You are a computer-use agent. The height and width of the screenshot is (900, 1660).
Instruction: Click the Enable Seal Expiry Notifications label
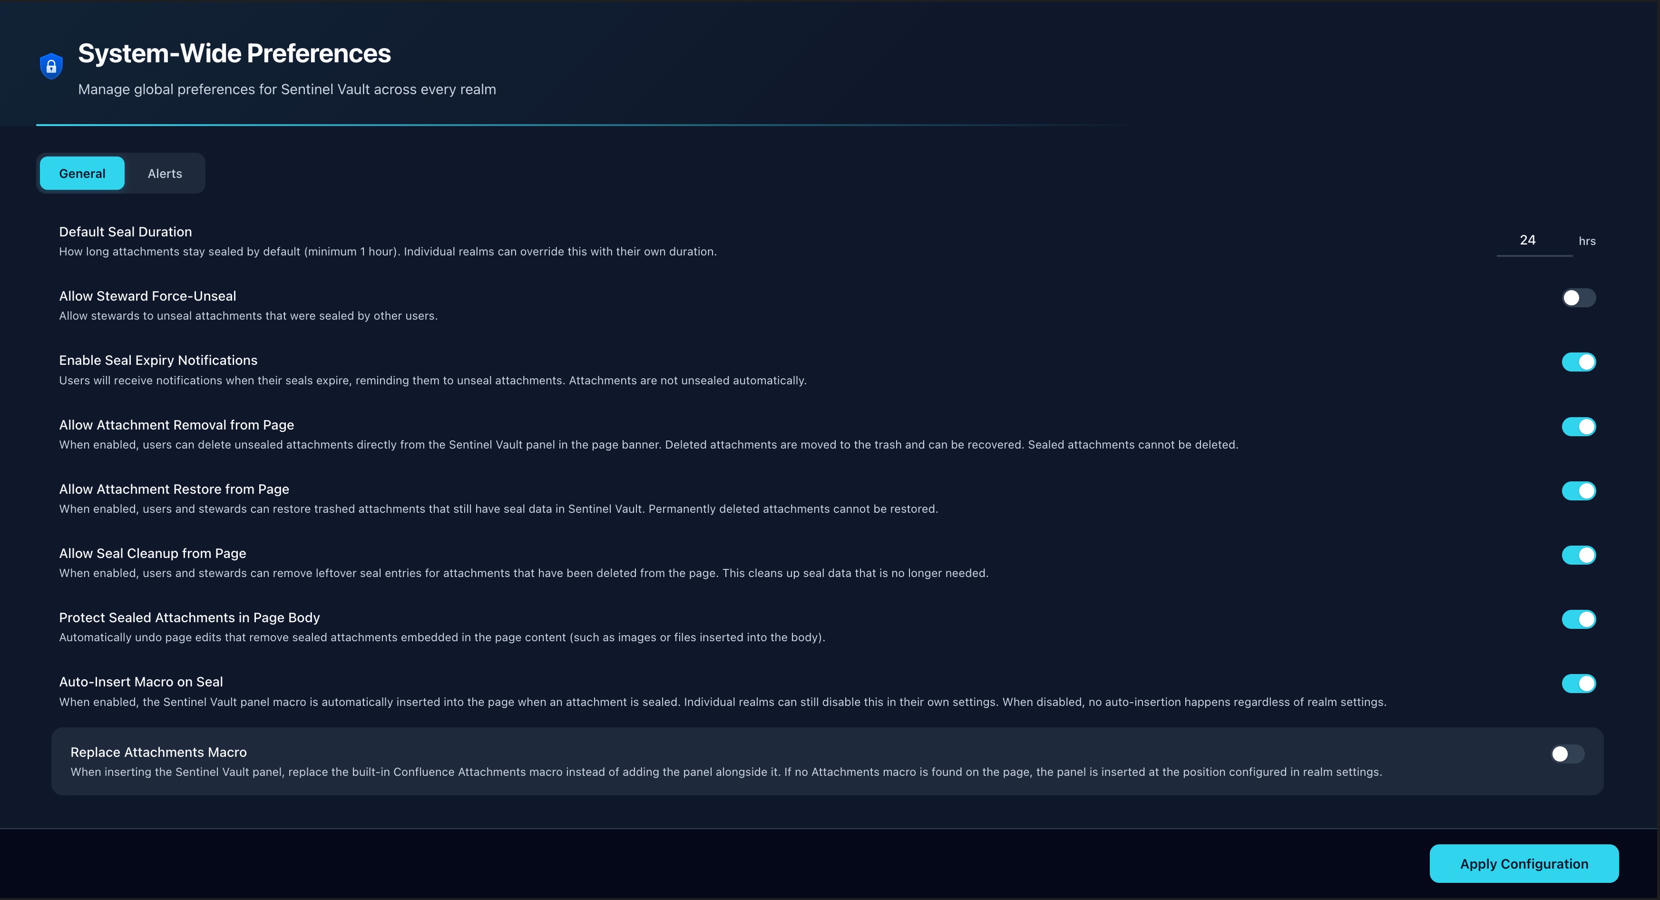click(x=158, y=360)
